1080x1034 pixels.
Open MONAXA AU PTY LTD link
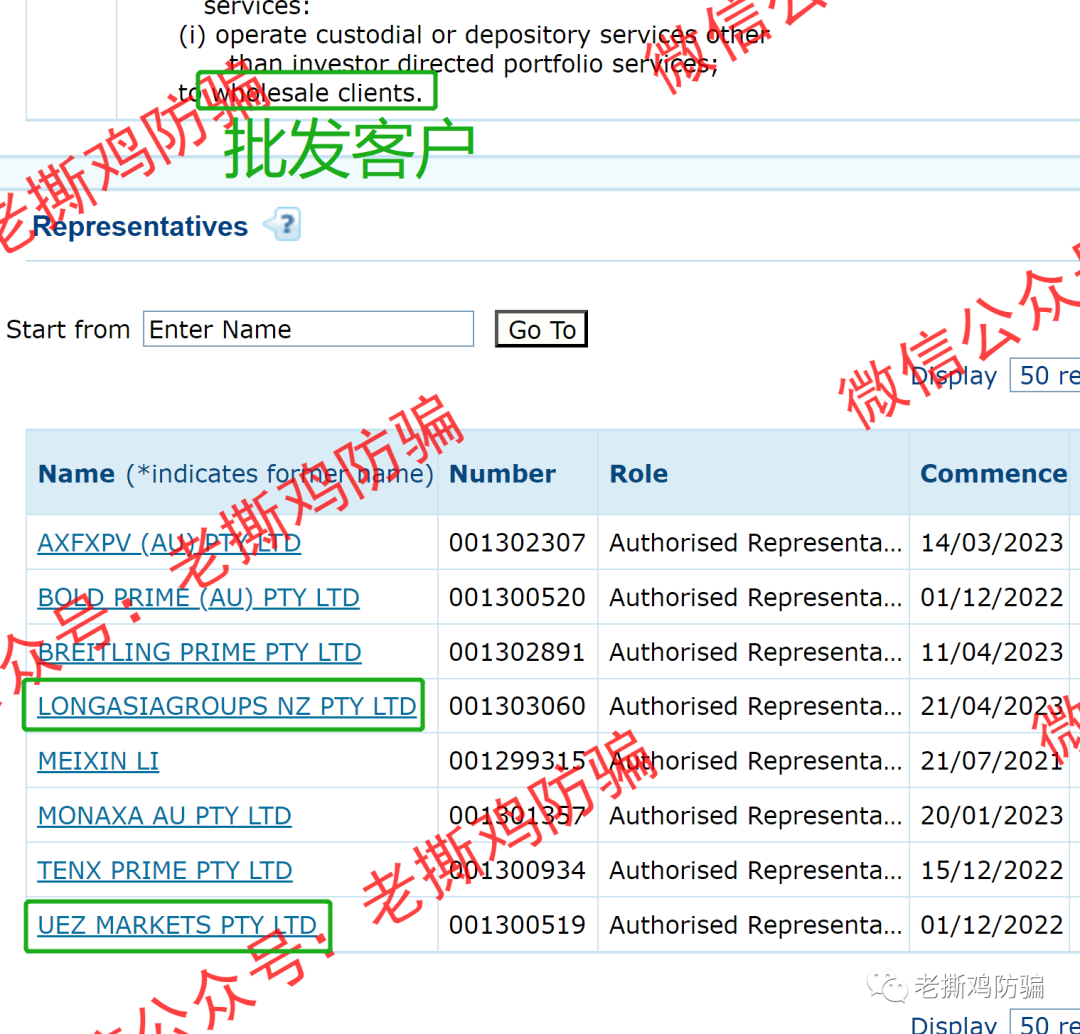pos(164,816)
